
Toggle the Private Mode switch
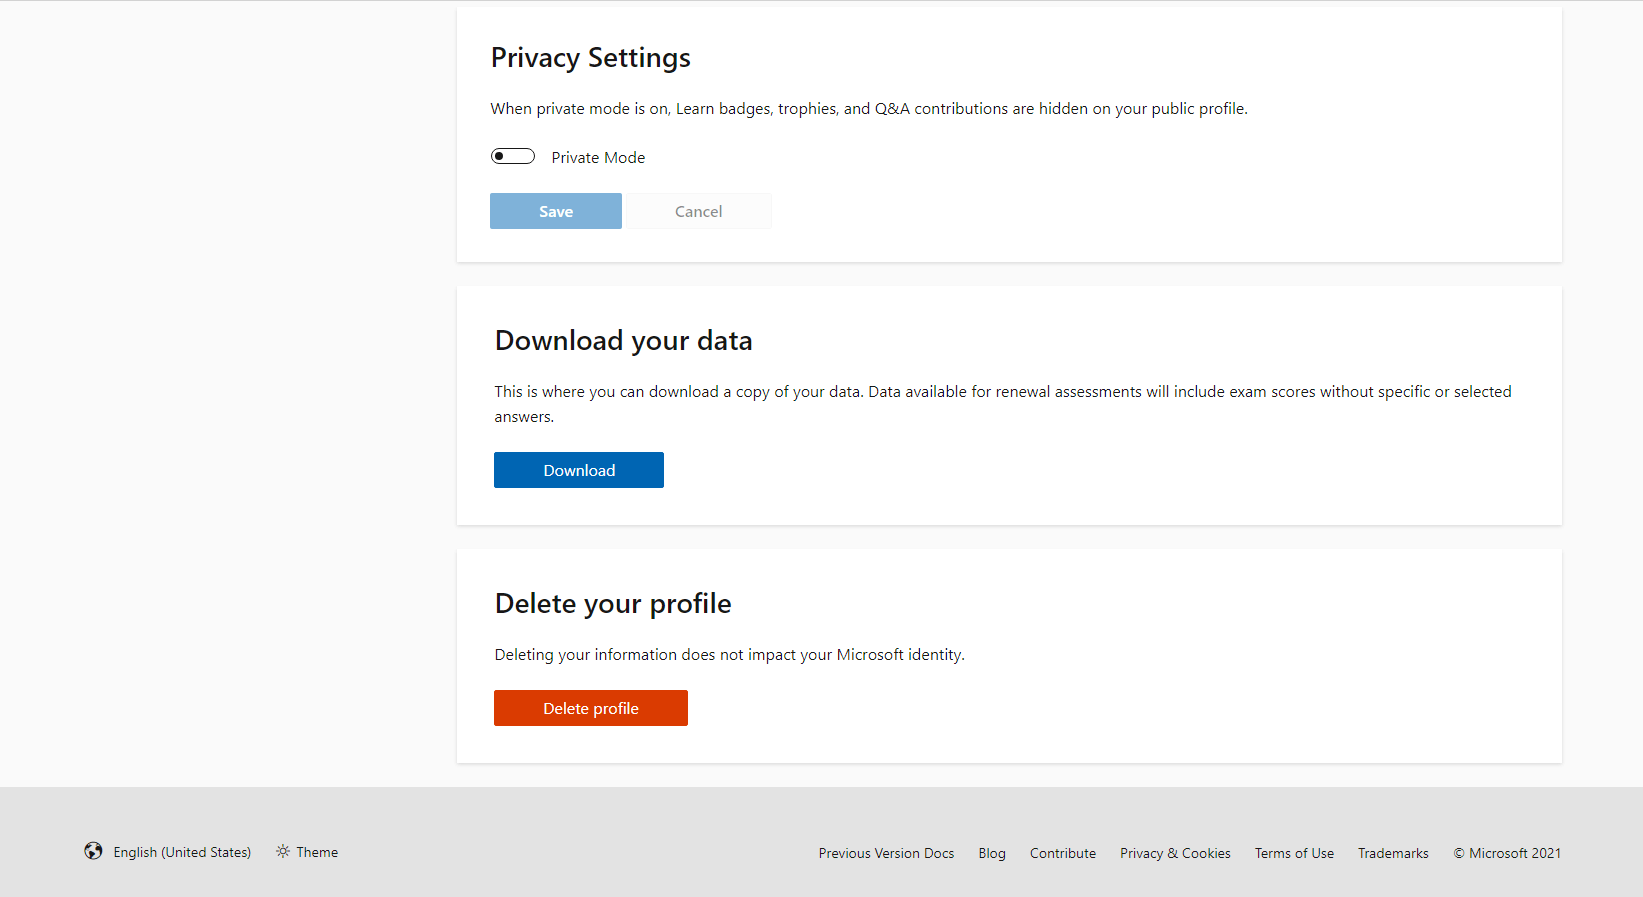(513, 156)
